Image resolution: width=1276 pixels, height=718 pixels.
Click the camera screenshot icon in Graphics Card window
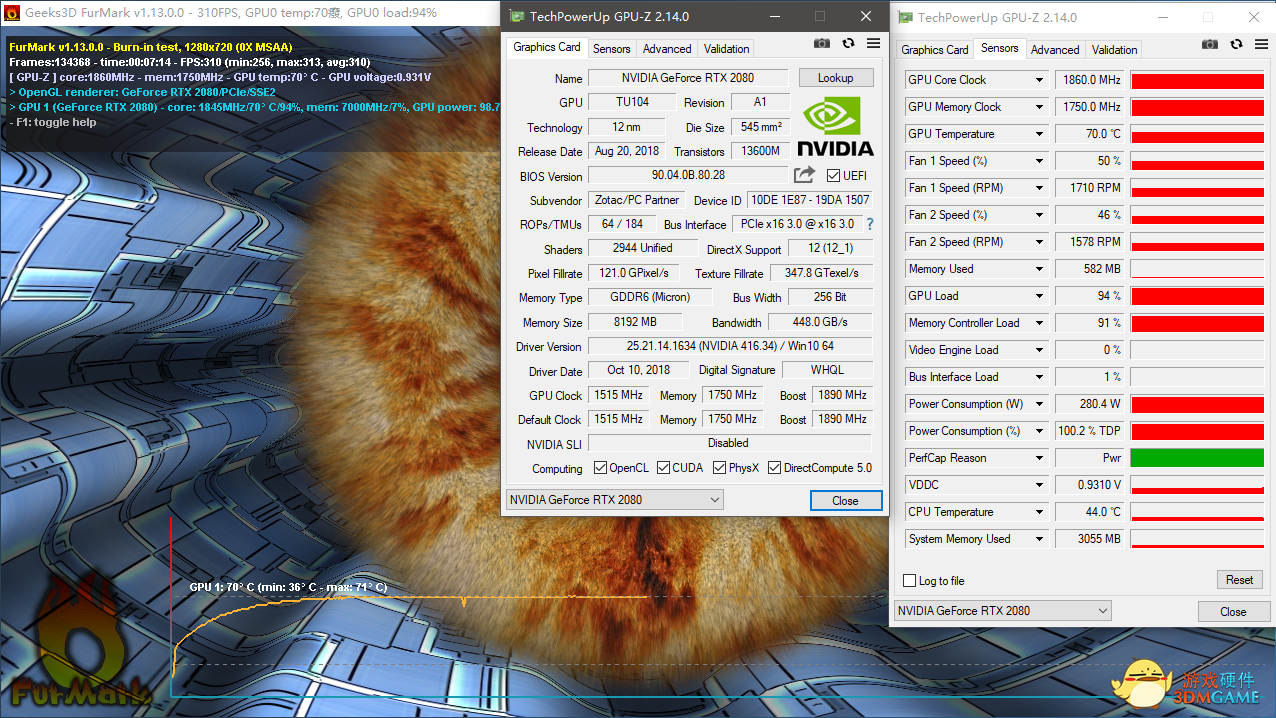(x=821, y=44)
